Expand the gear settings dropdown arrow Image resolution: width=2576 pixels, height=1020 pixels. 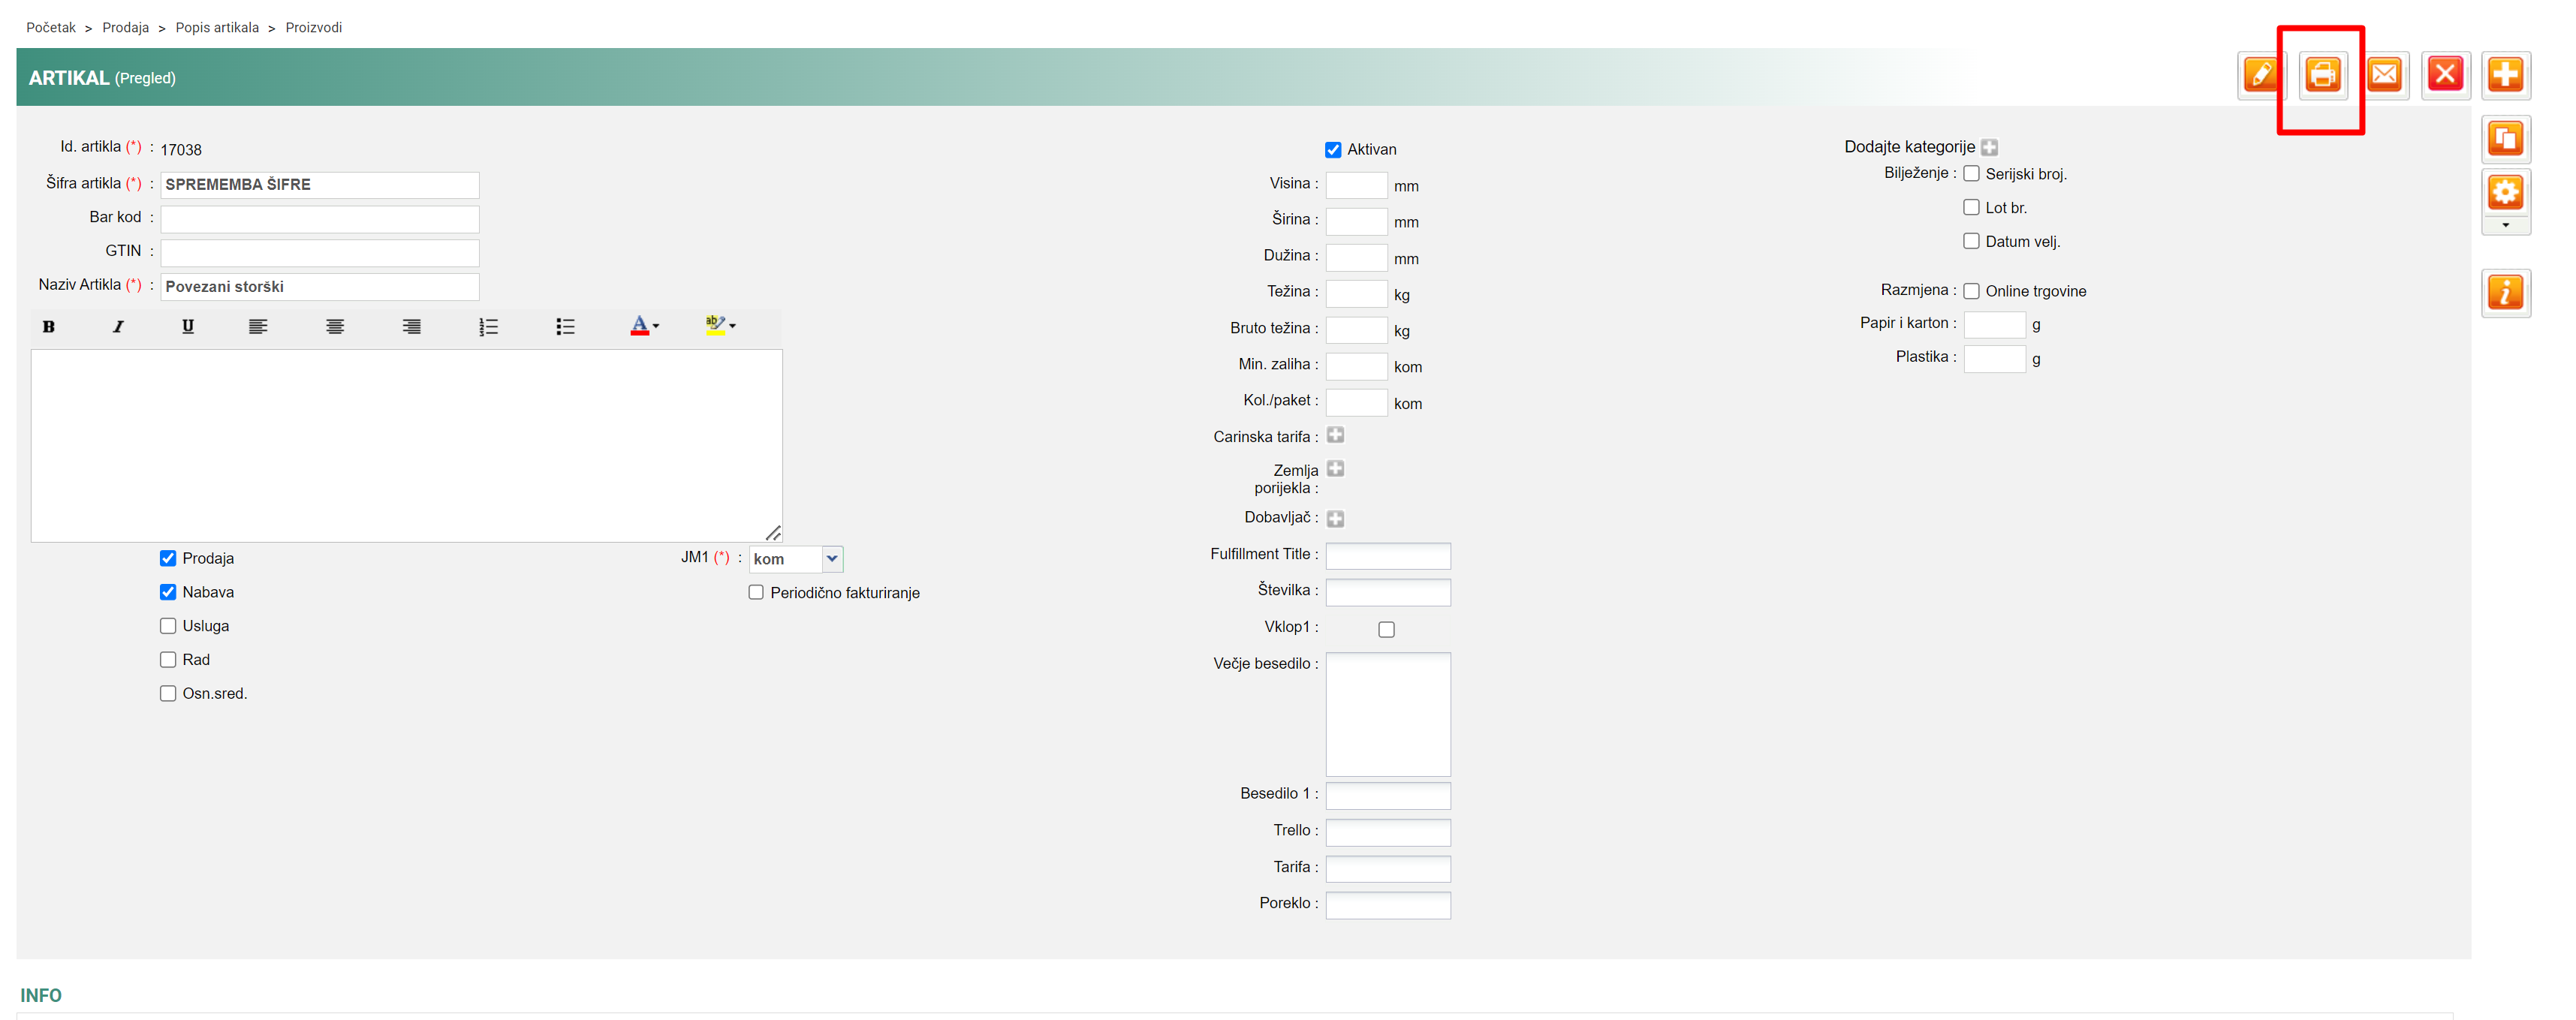(2505, 226)
